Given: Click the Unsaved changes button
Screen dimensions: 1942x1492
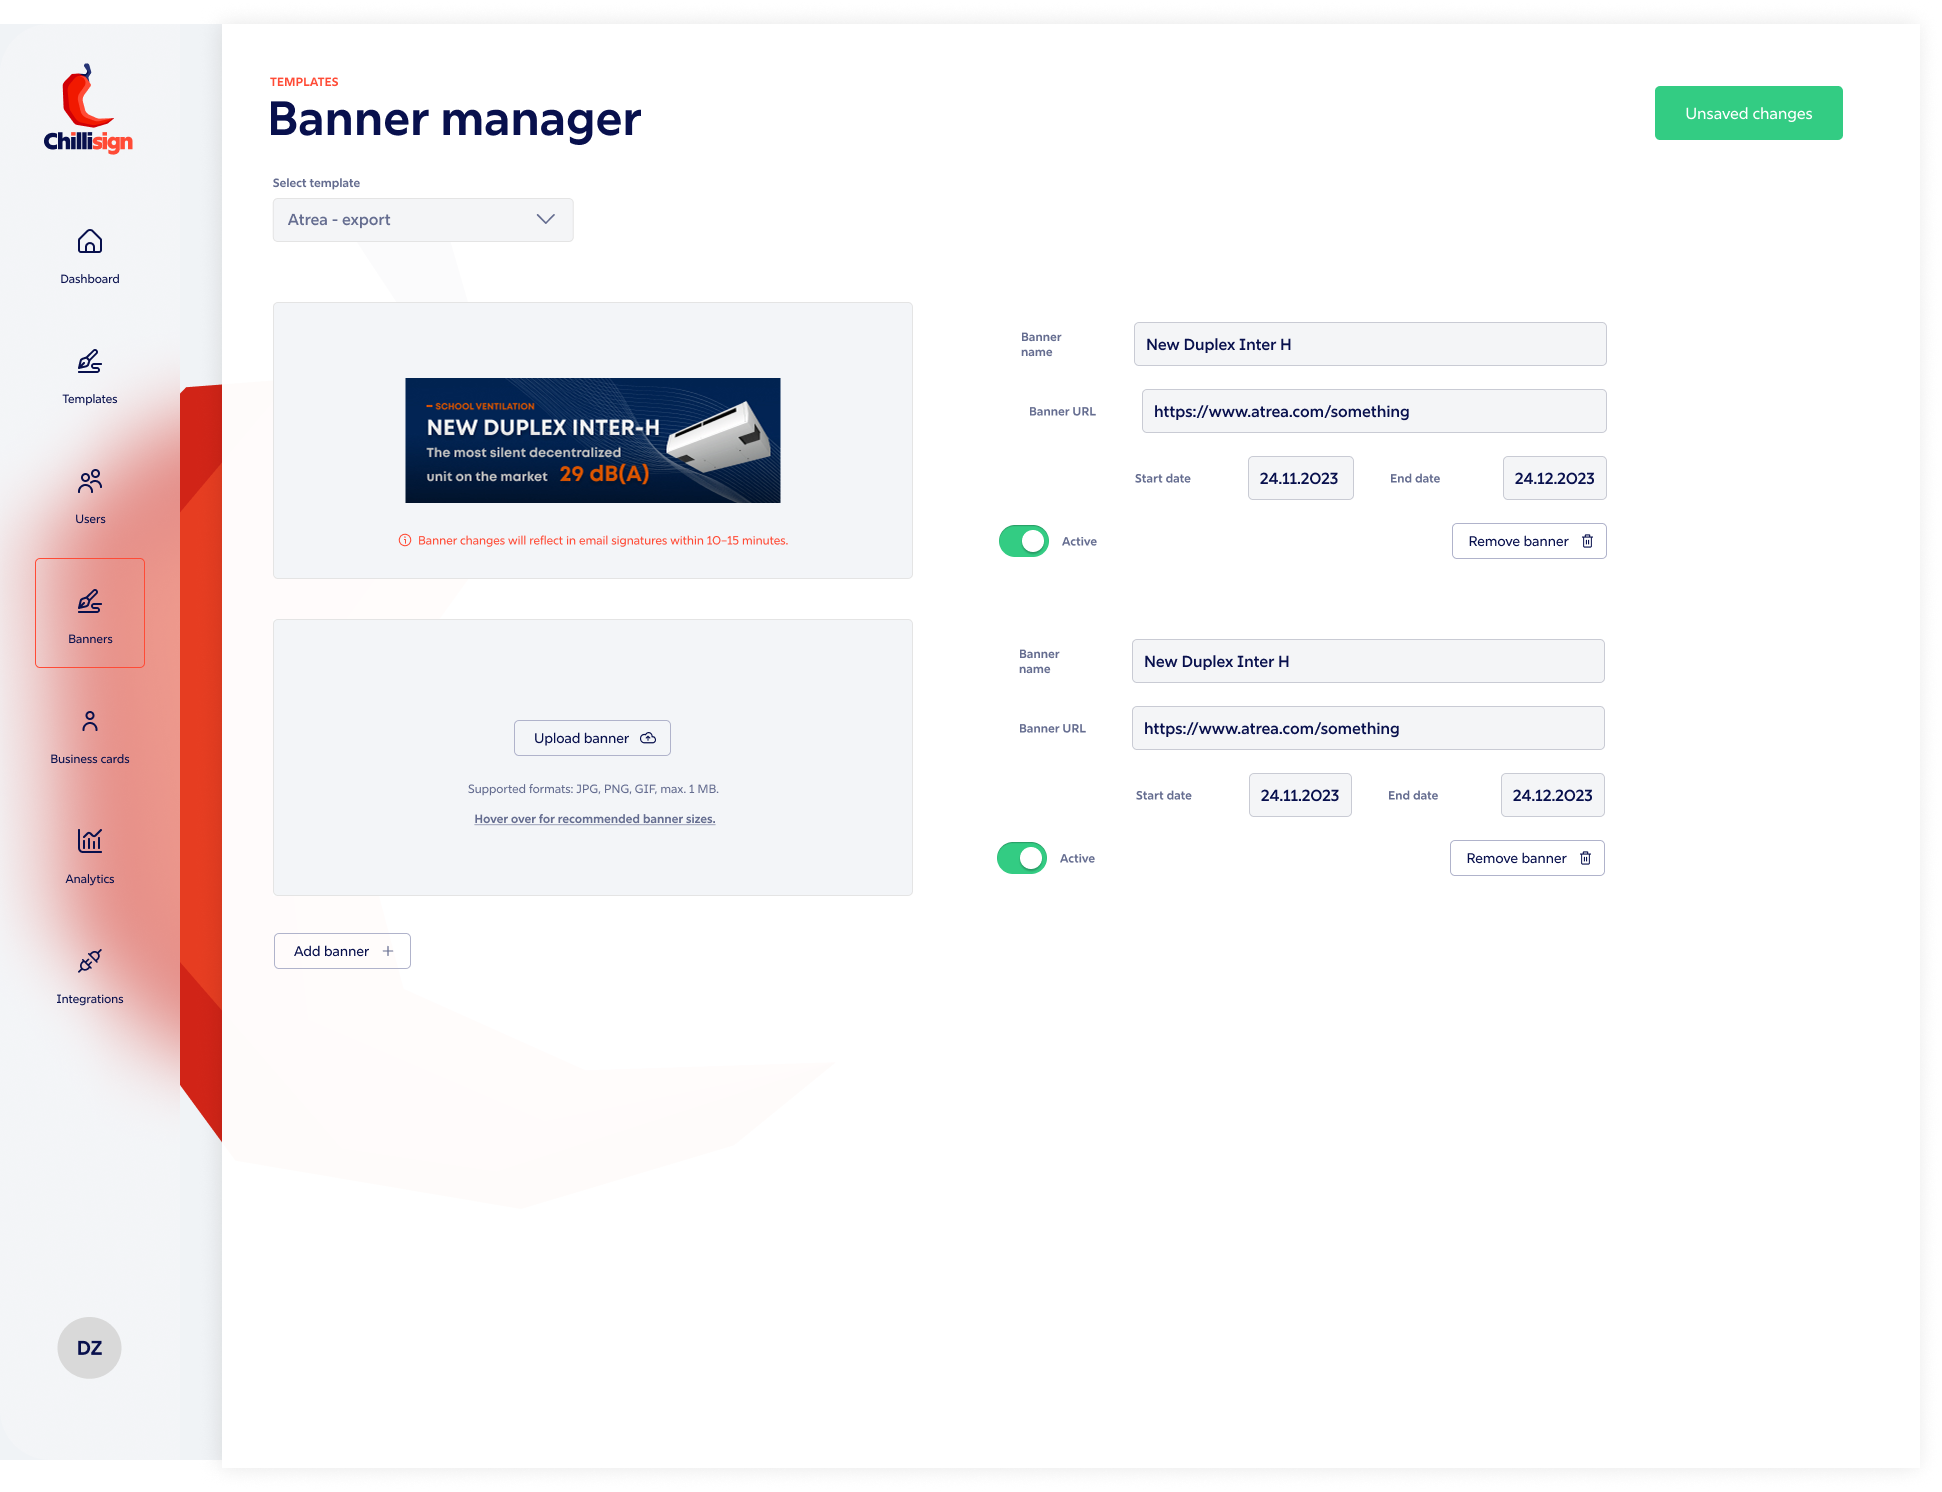Looking at the screenshot, I should click(x=1749, y=113).
